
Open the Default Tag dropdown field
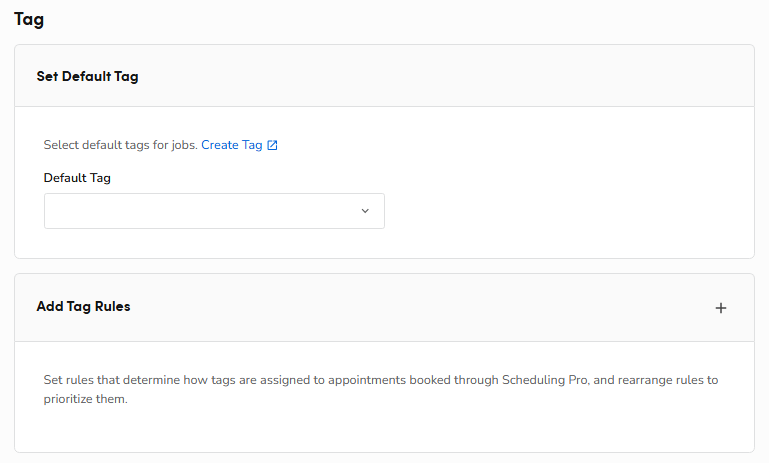click(200, 211)
